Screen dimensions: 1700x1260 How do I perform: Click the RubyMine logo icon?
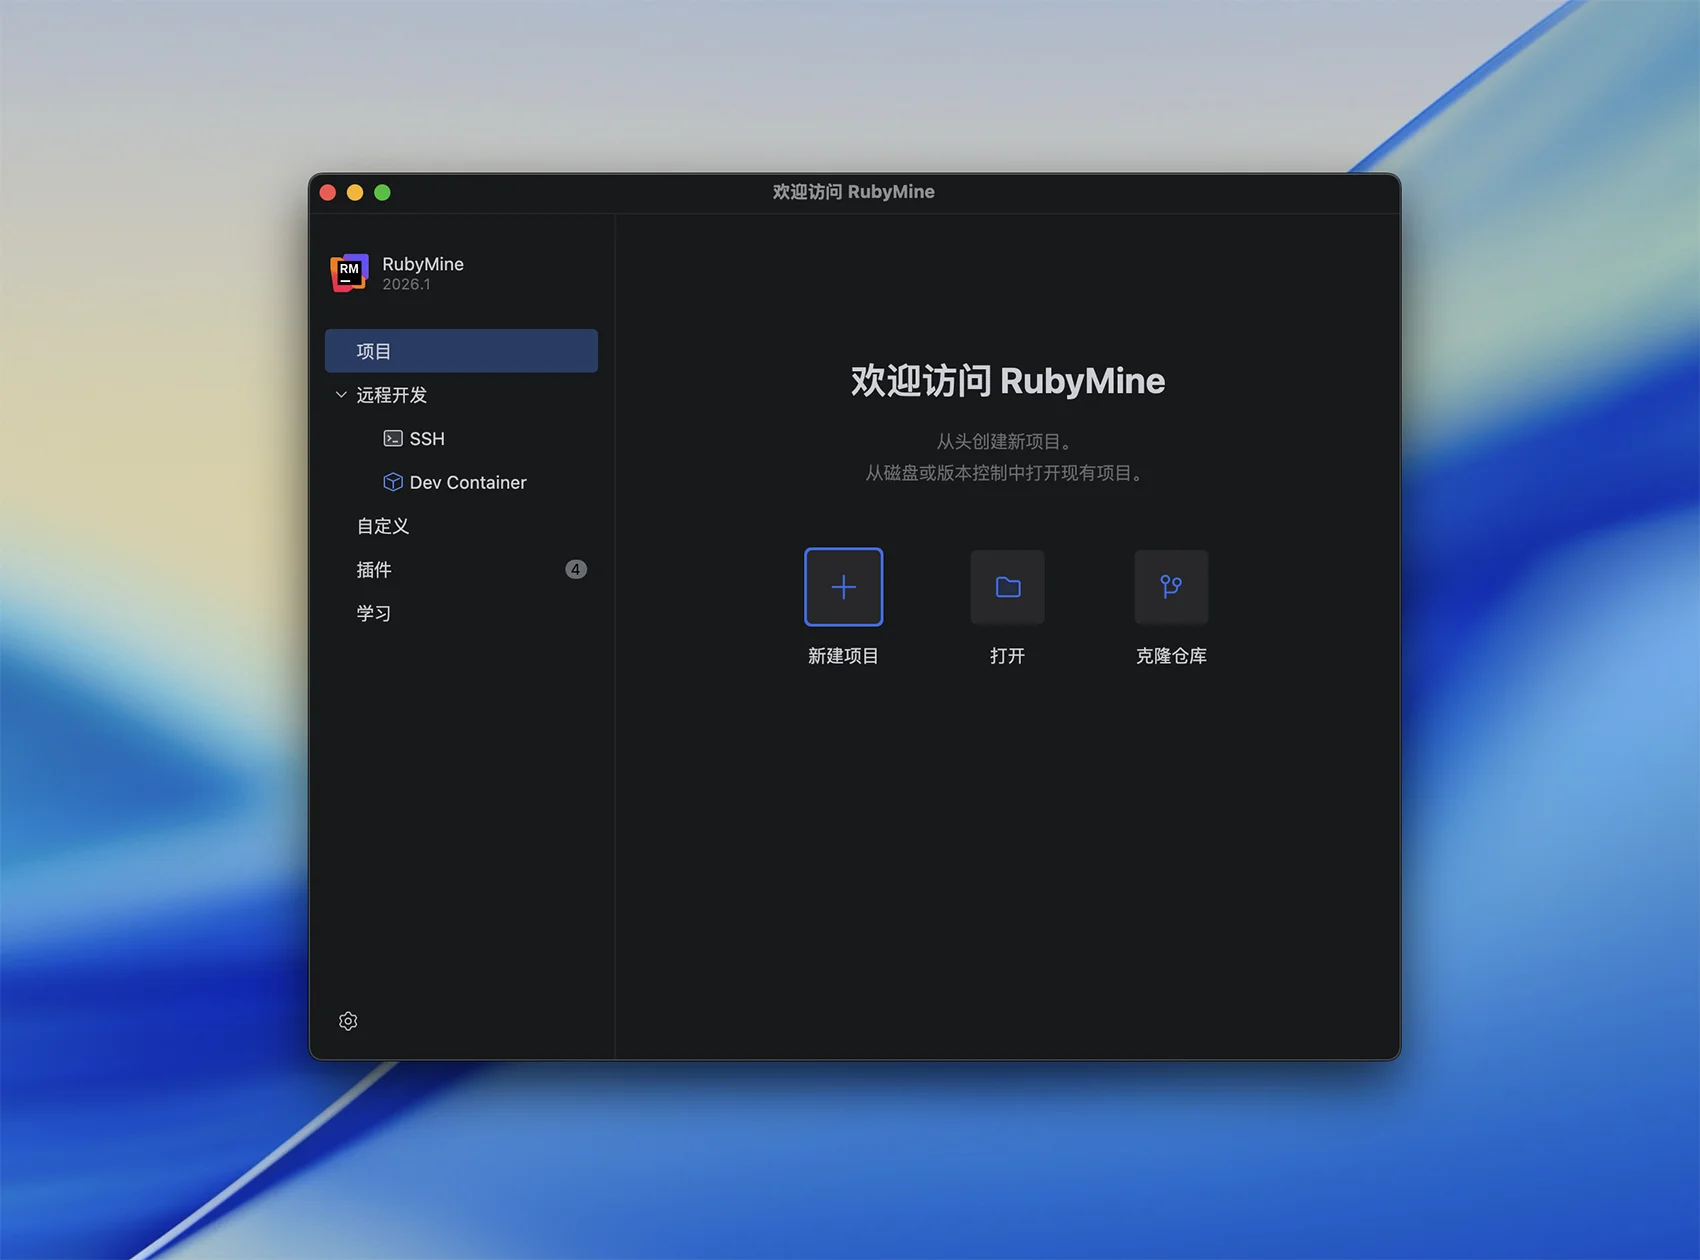pyautogui.click(x=349, y=272)
